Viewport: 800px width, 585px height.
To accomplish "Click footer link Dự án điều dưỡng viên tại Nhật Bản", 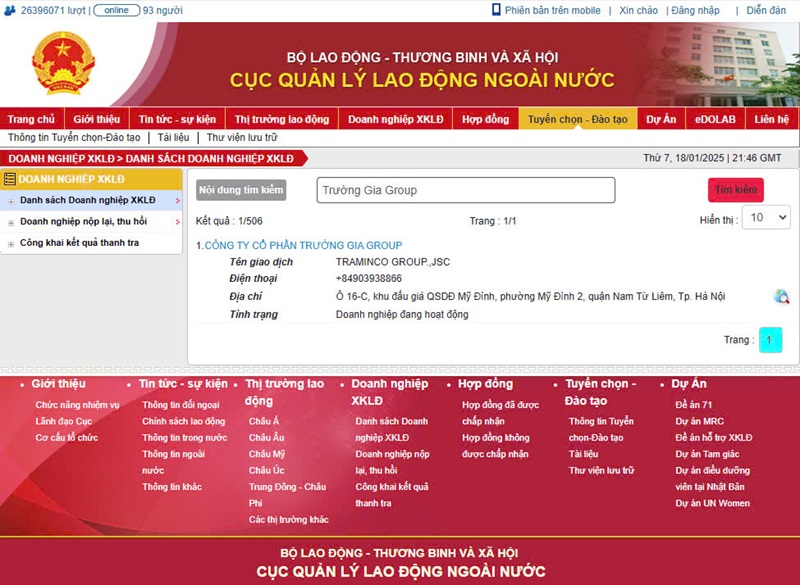I will (x=713, y=478).
